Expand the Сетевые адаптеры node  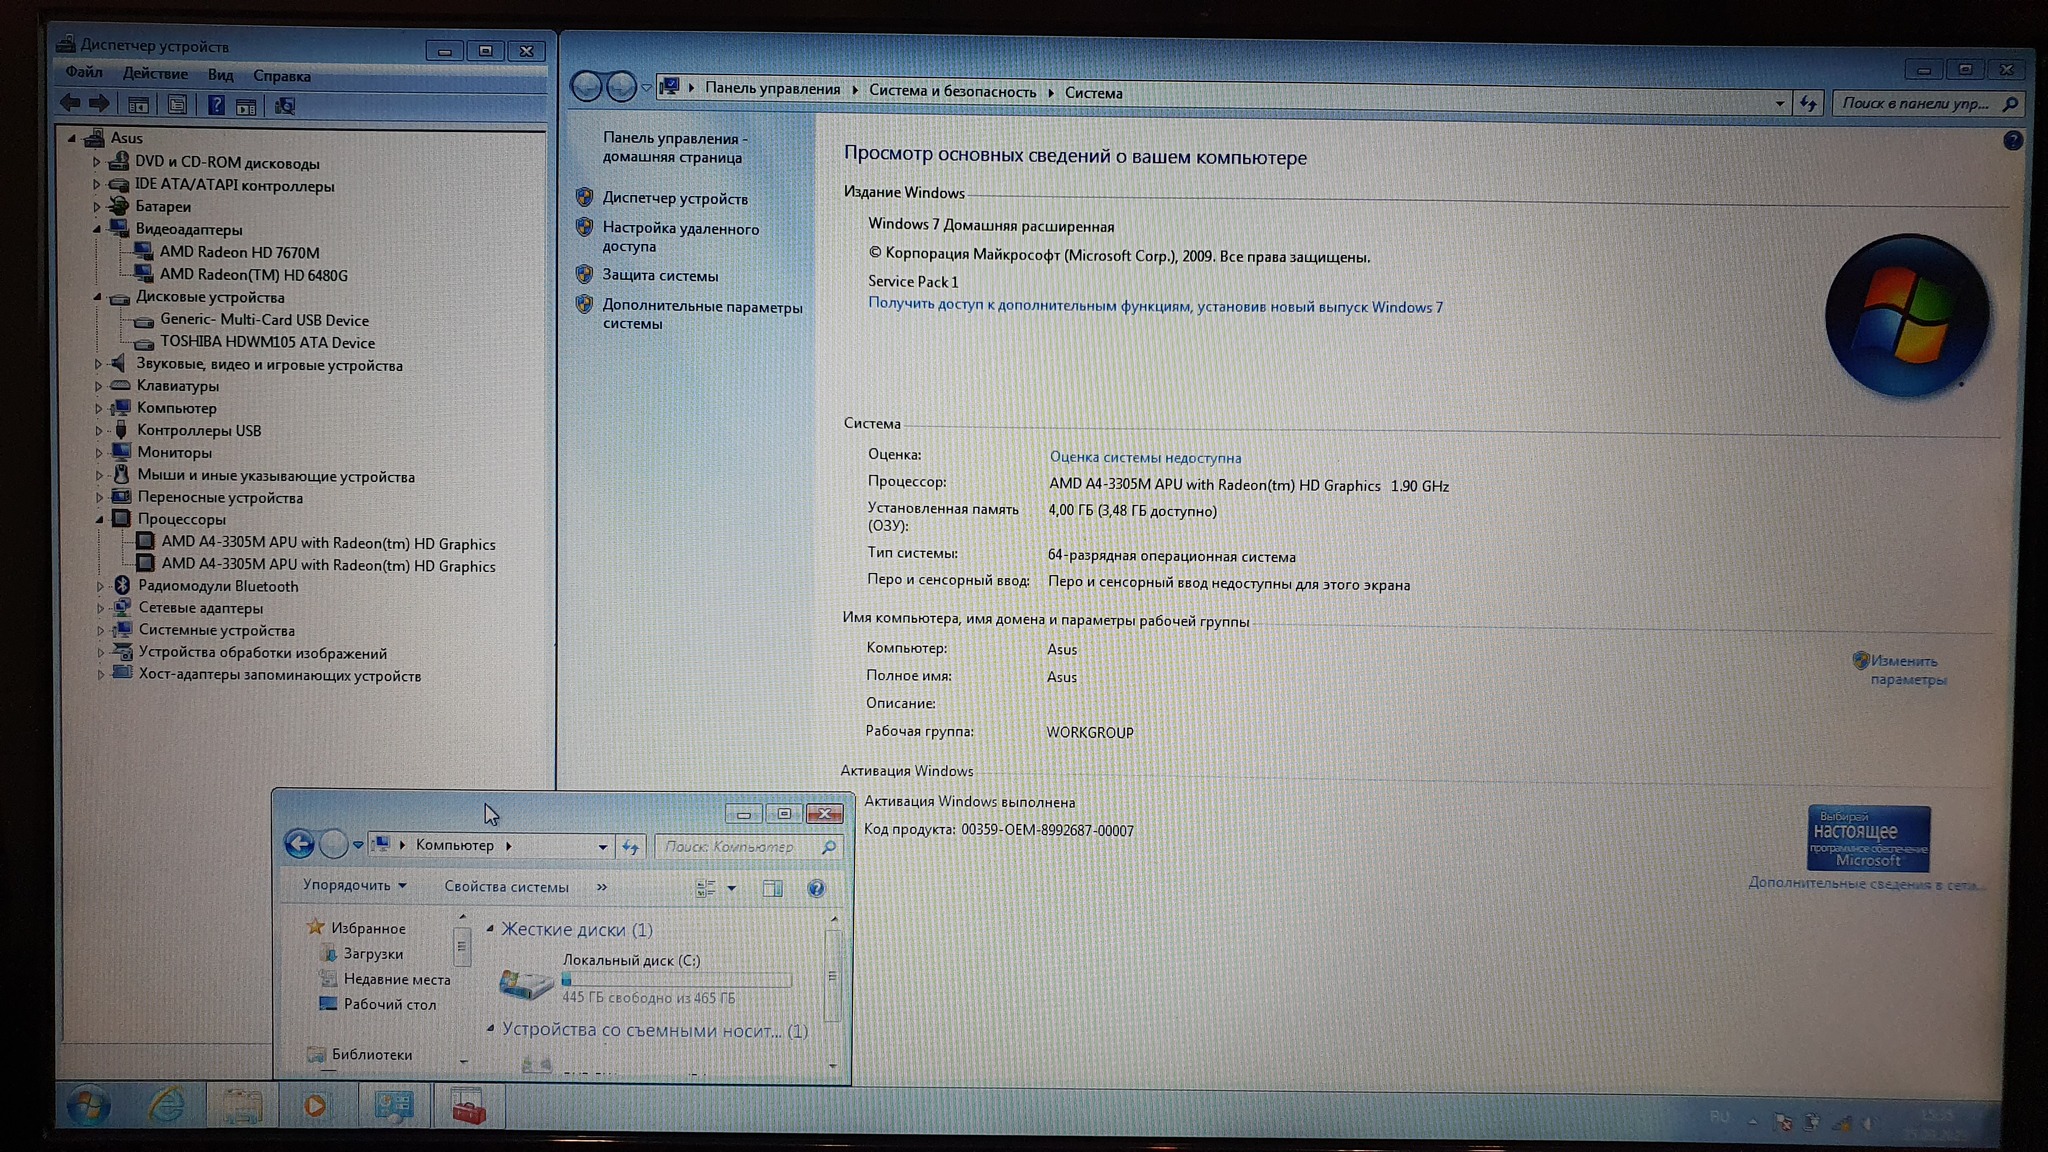pos(100,608)
